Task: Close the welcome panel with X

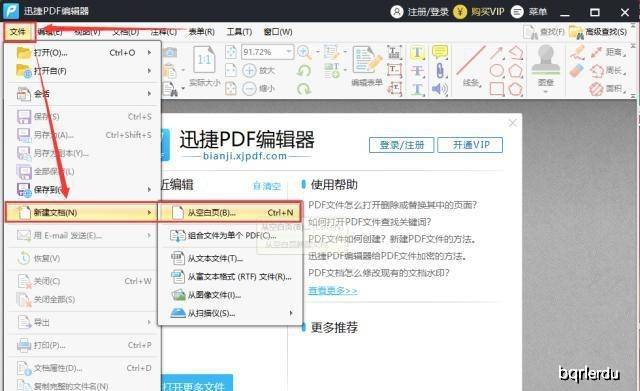Action: pyautogui.click(x=513, y=123)
